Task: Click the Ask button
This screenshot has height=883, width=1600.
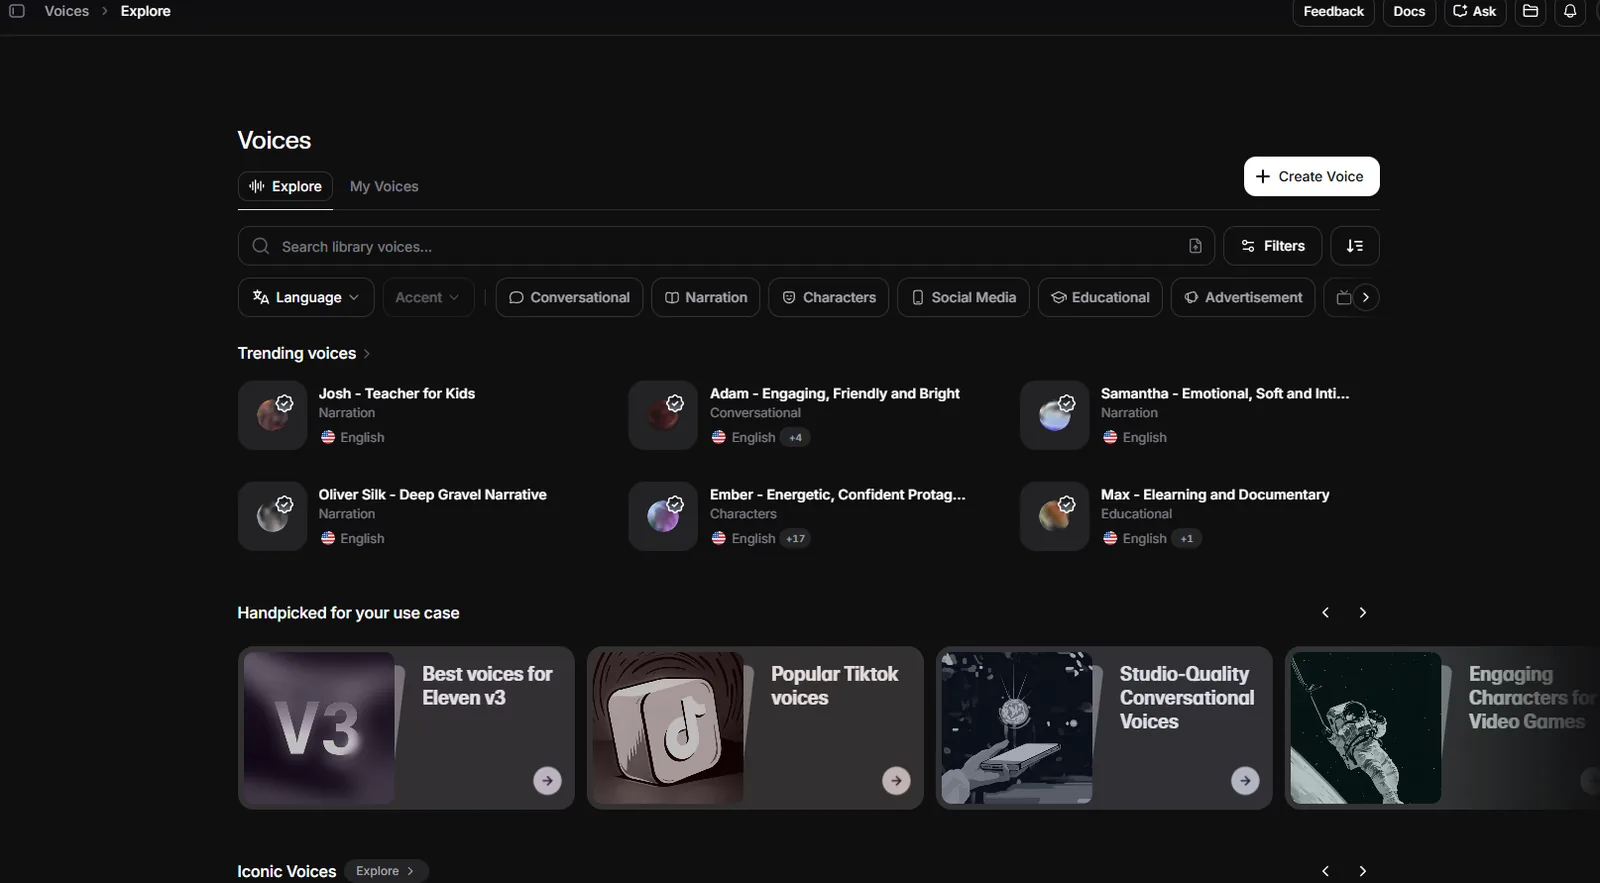Action: (x=1475, y=11)
